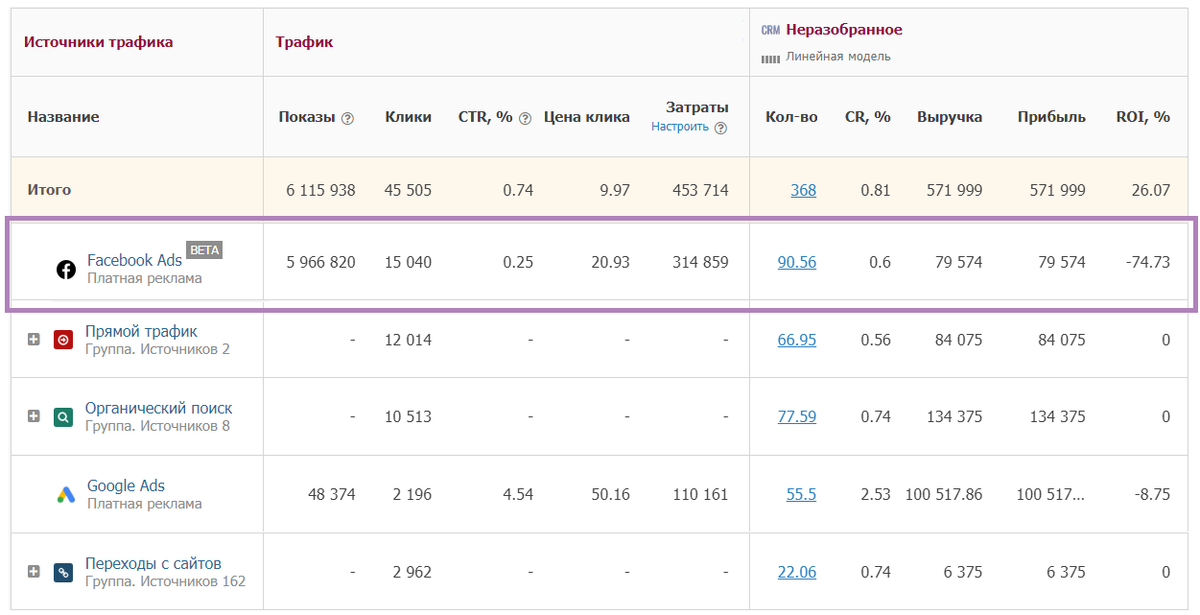Open Переходы с сайтов count link 22.06
Screen dimensions: 1200x615
click(x=797, y=572)
